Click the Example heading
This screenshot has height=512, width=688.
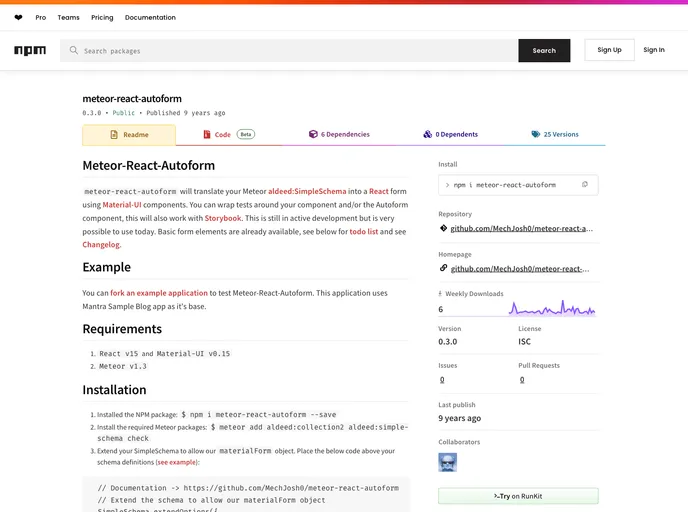coord(107,267)
